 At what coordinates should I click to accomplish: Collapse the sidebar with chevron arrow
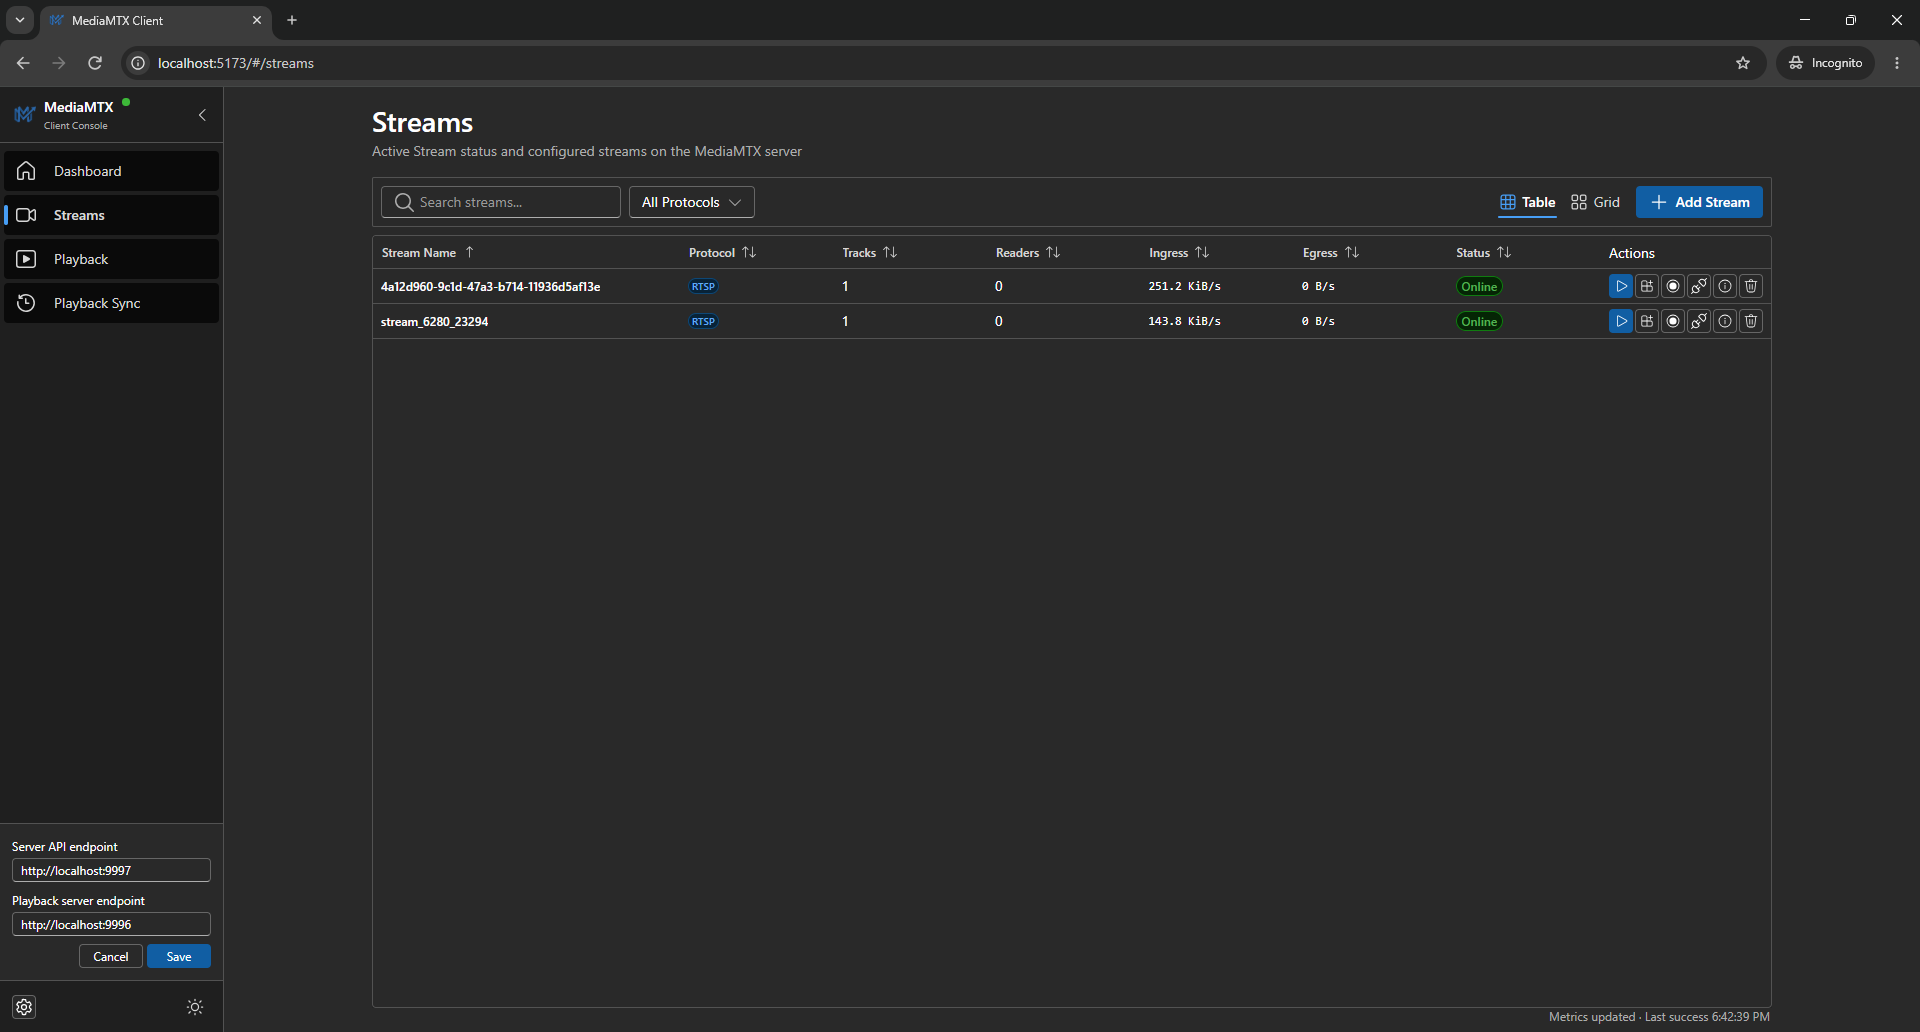[x=202, y=115]
